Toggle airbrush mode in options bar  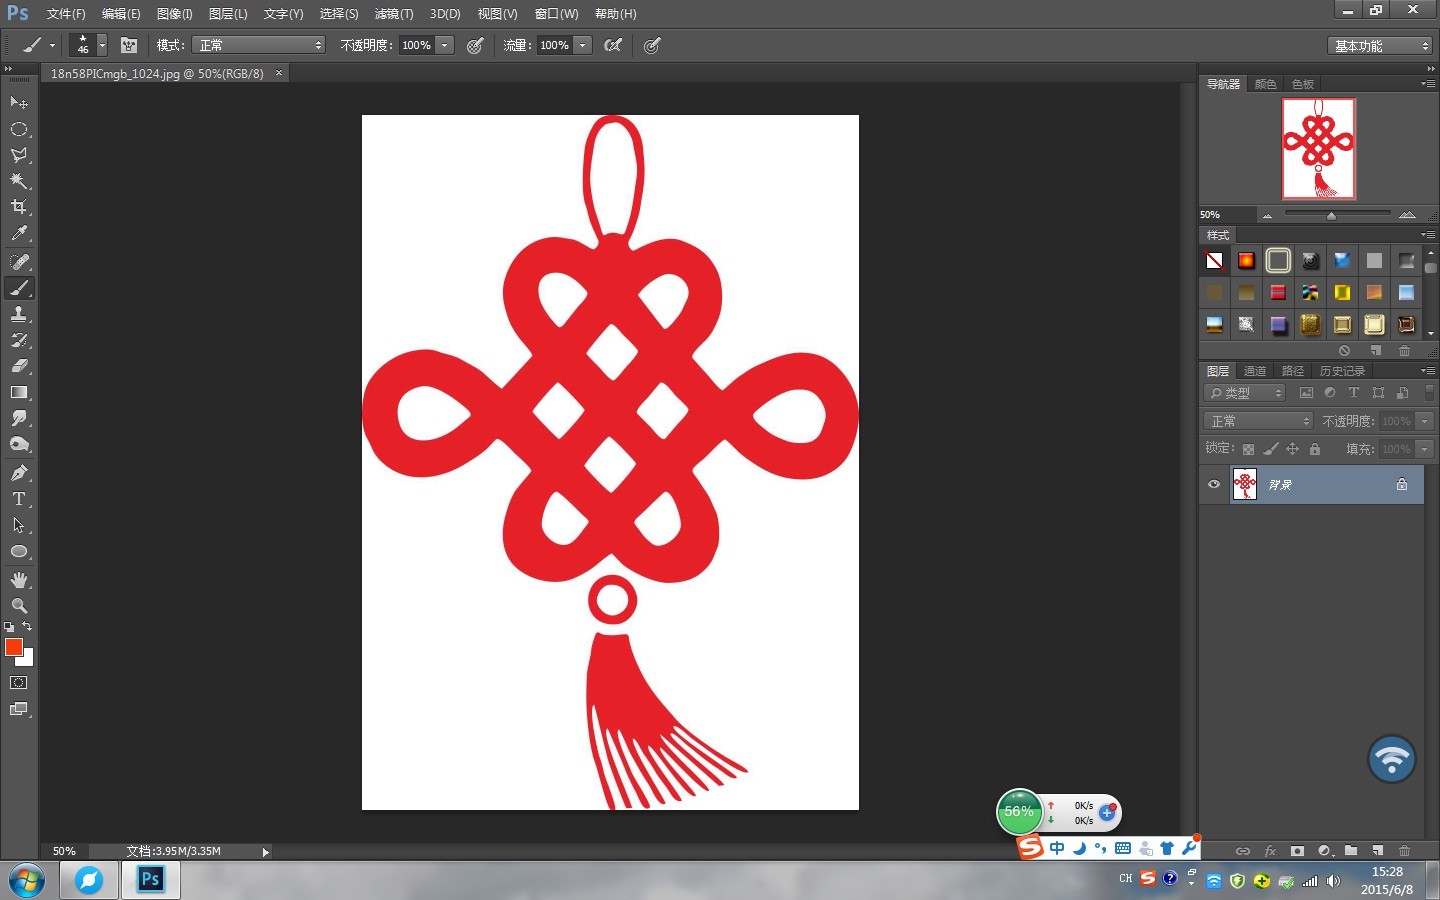613,45
